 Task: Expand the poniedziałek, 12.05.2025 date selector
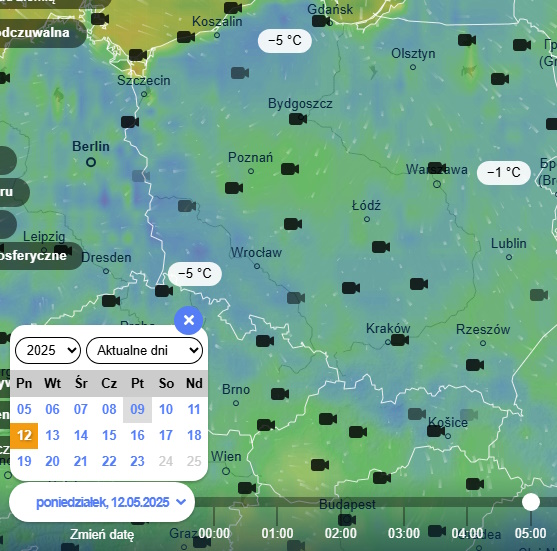[102, 502]
